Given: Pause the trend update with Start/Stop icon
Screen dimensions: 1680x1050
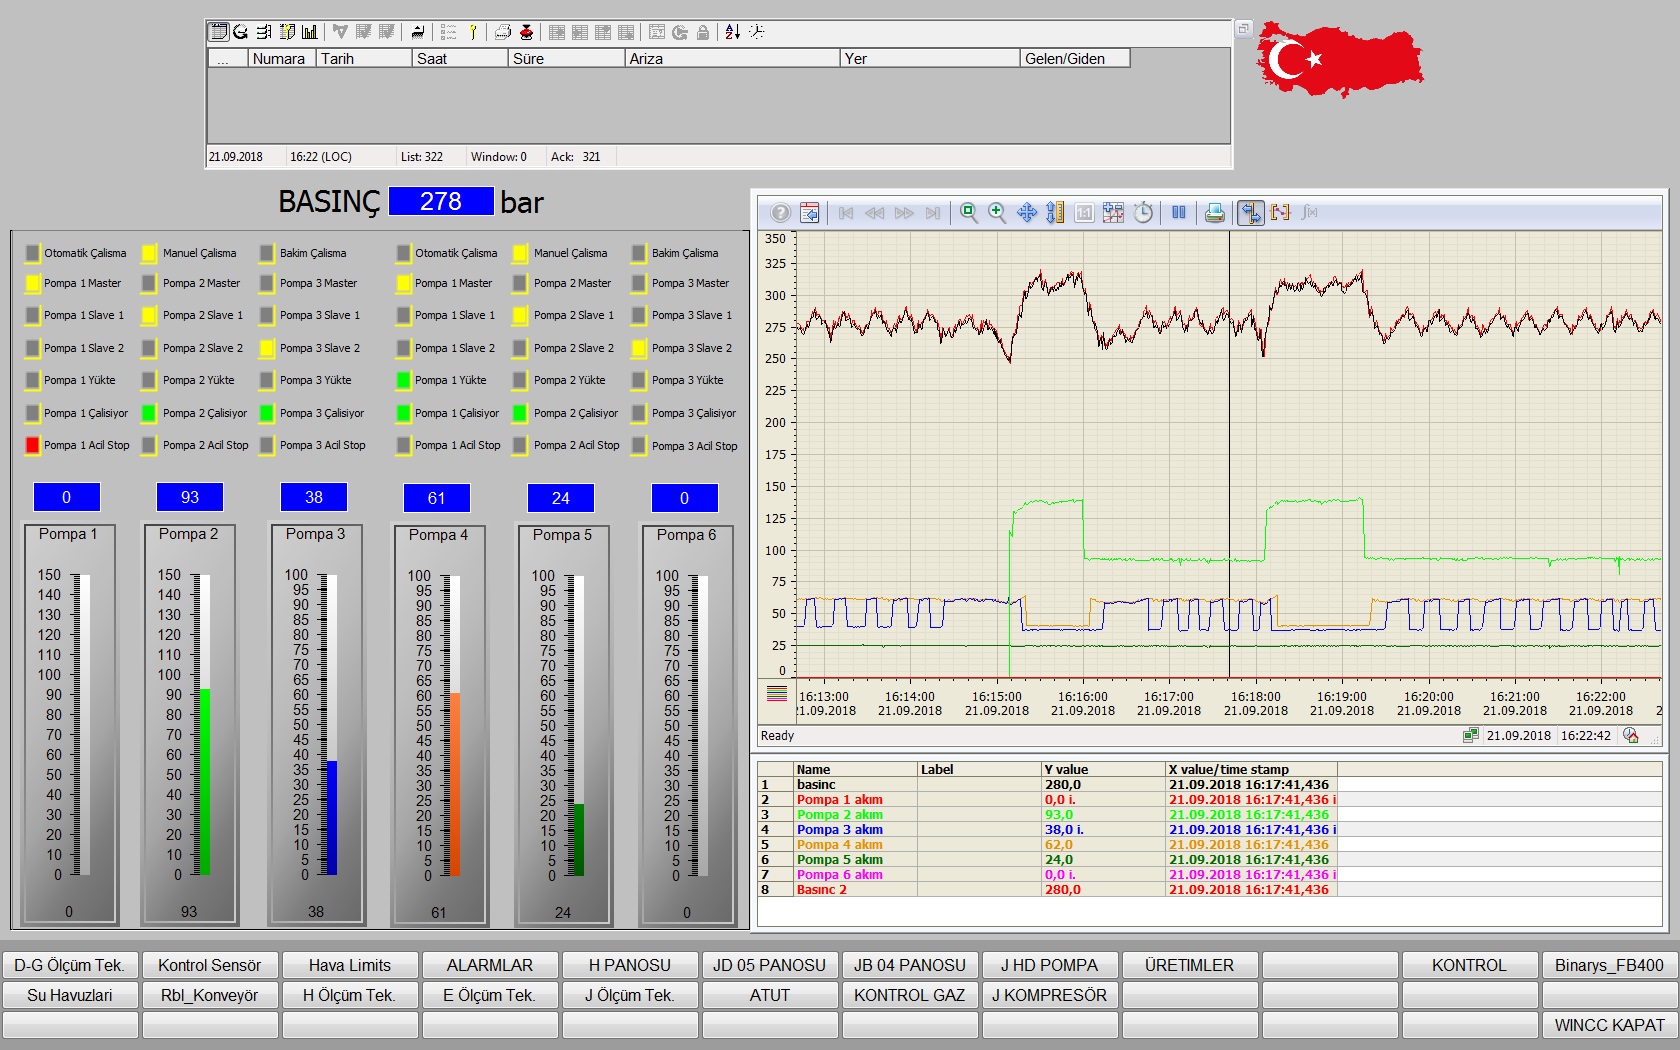Looking at the screenshot, I should [1179, 212].
